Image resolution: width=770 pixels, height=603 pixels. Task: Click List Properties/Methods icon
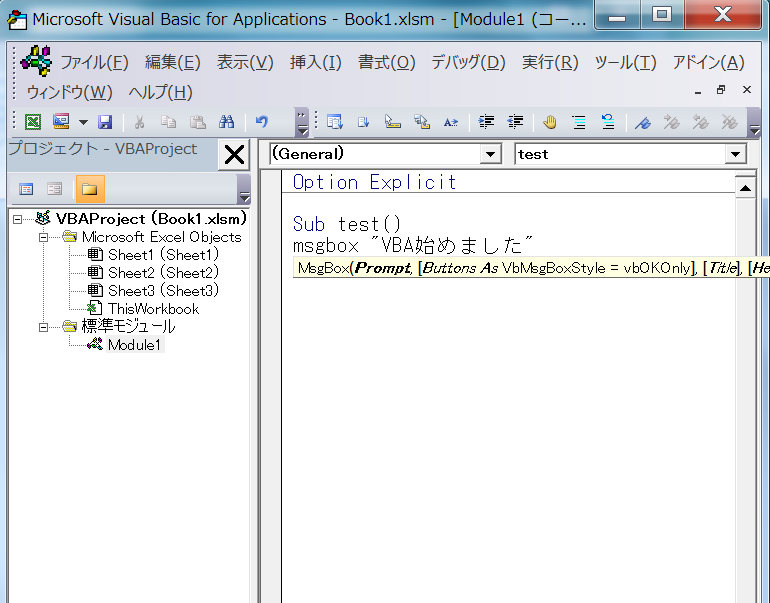(334, 122)
